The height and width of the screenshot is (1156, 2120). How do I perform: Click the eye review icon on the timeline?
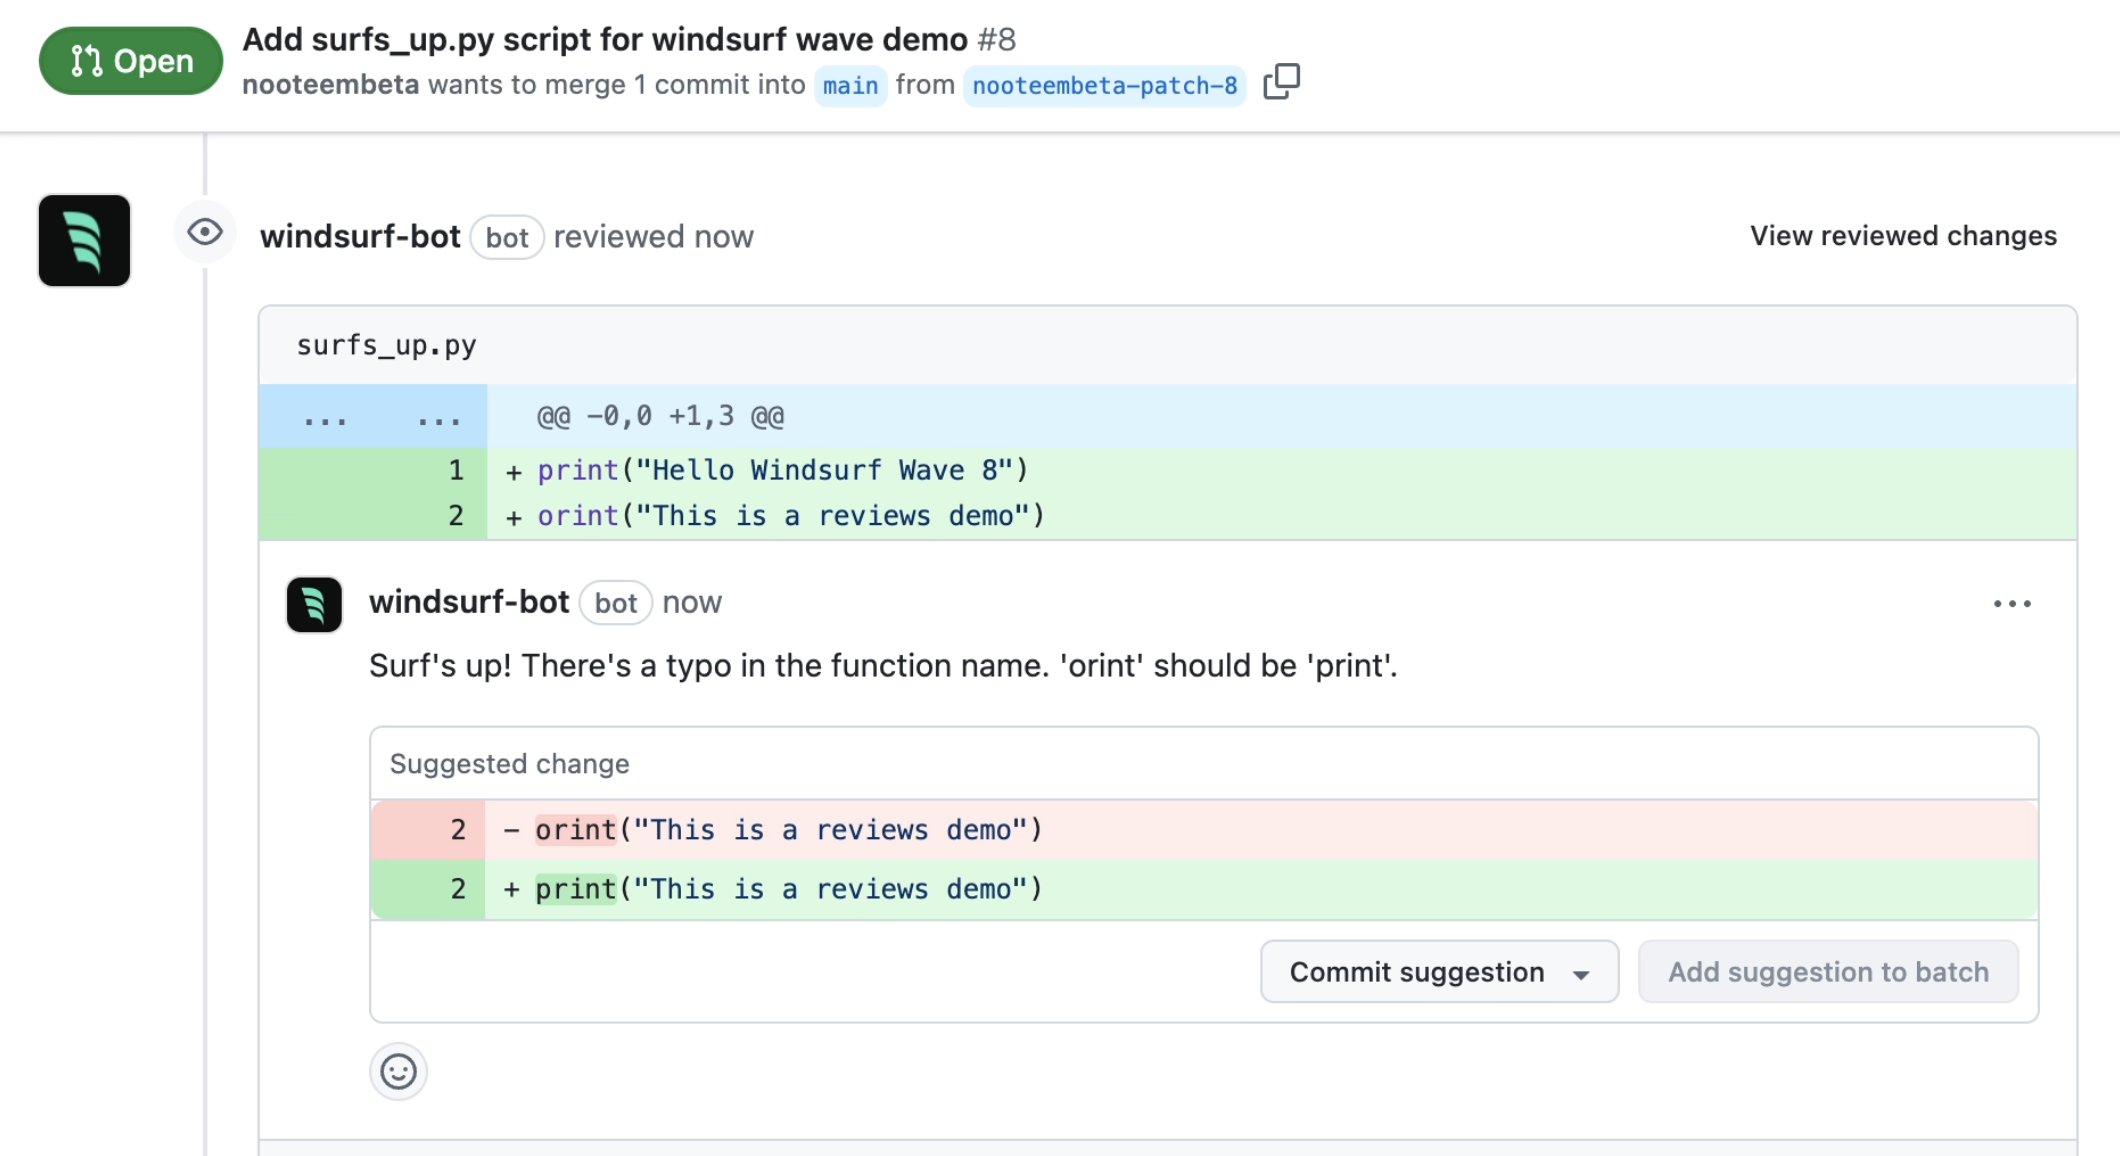pos(205,233)
